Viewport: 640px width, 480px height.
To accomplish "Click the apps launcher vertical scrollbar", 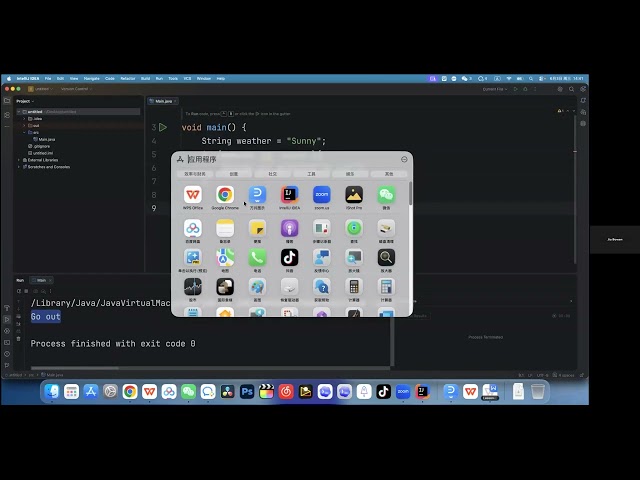I will tap(410, 193).
